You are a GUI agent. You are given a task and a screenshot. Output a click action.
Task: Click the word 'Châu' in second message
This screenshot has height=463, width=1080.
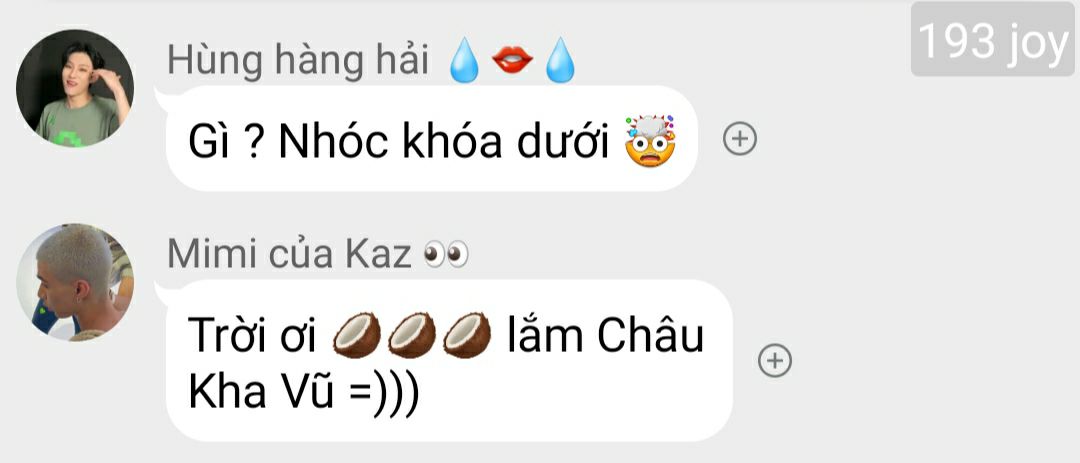click(650, 336)
